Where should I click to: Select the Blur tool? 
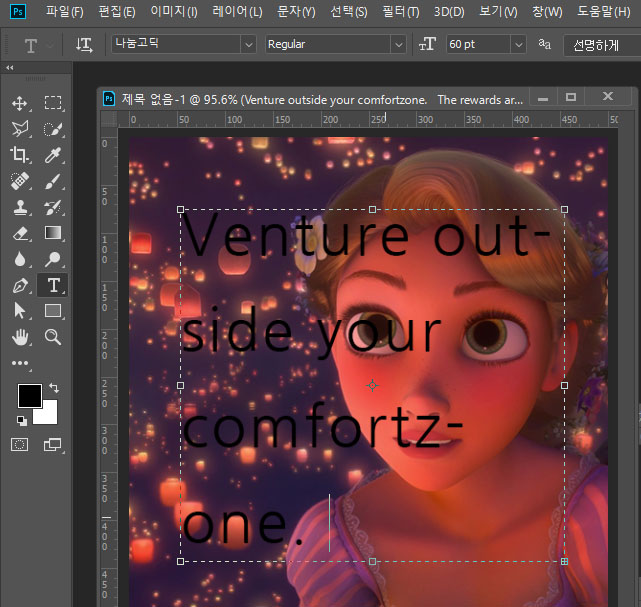(x=20, y=259)
